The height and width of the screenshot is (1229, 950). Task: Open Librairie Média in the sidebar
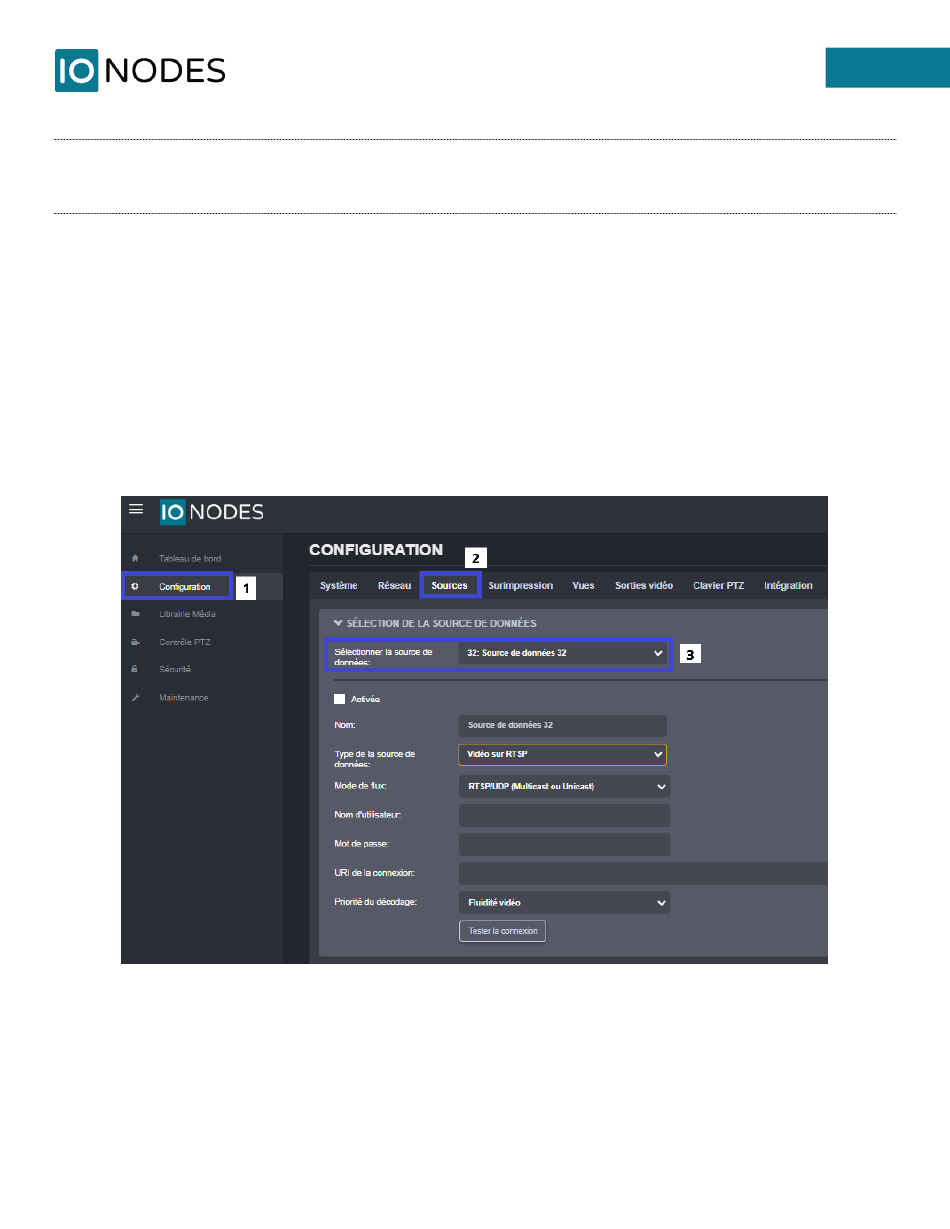click(187, 614)
